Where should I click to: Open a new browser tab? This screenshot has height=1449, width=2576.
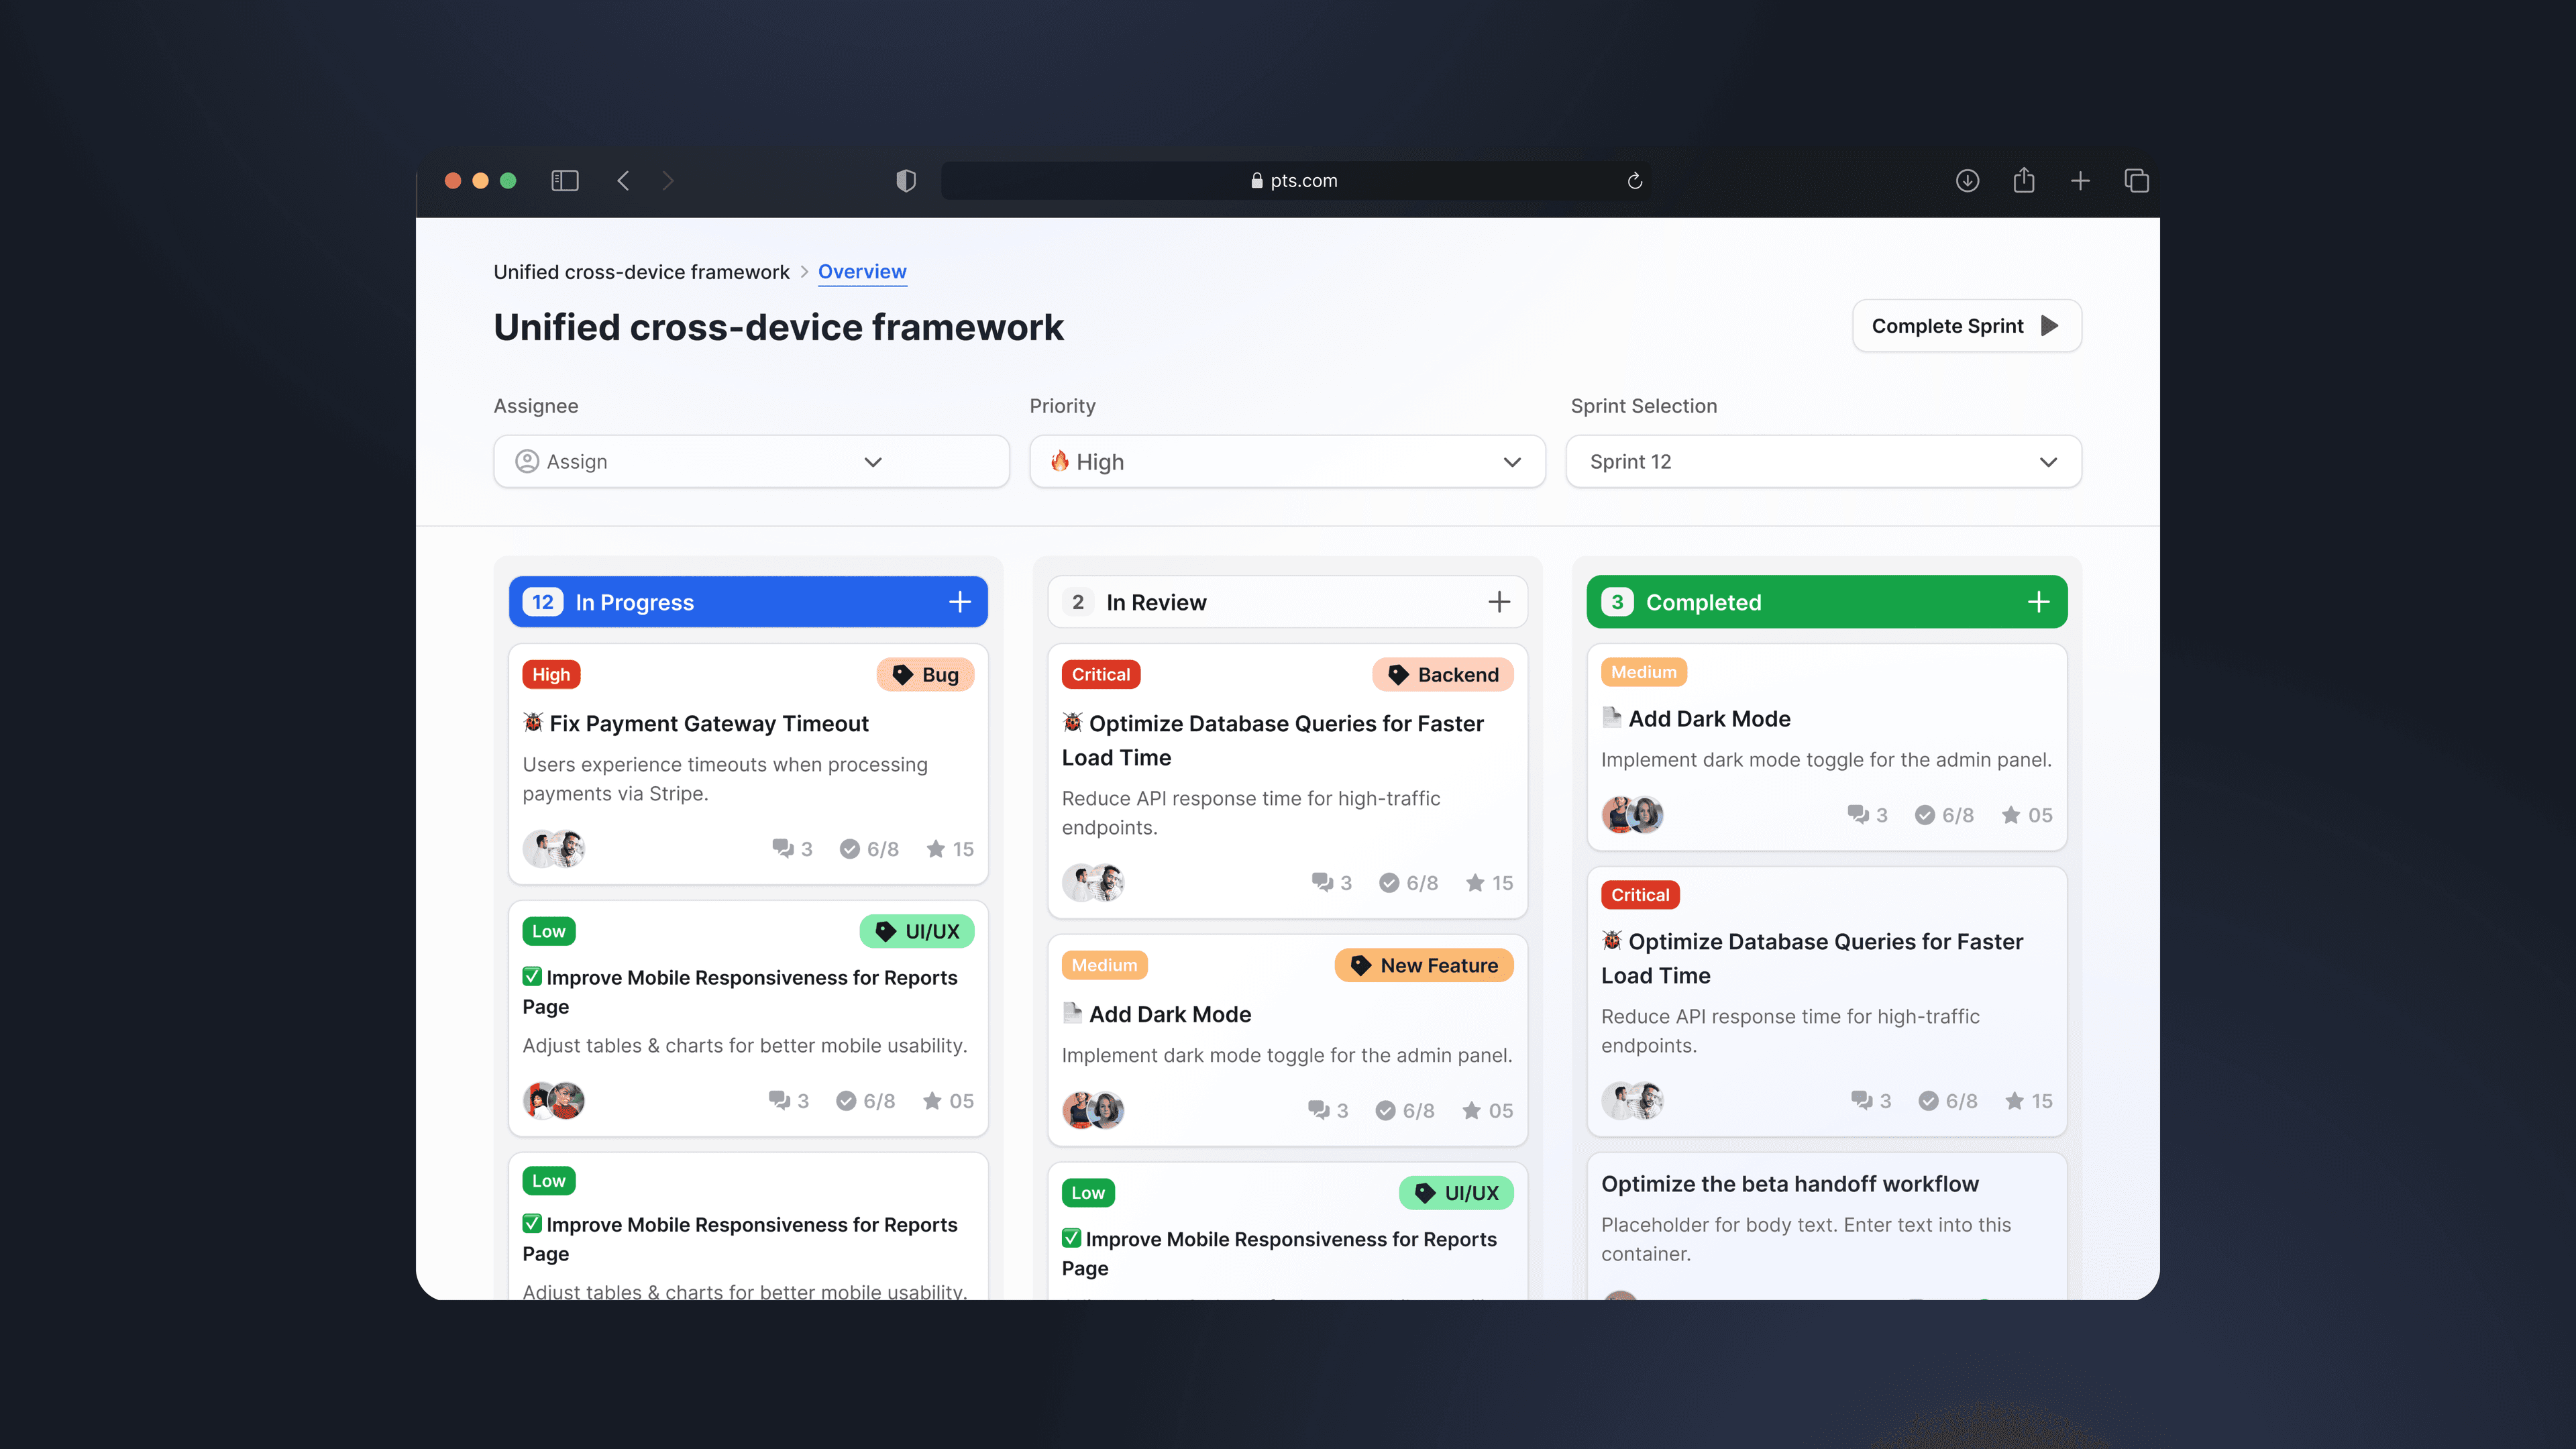pos(2080,181)
